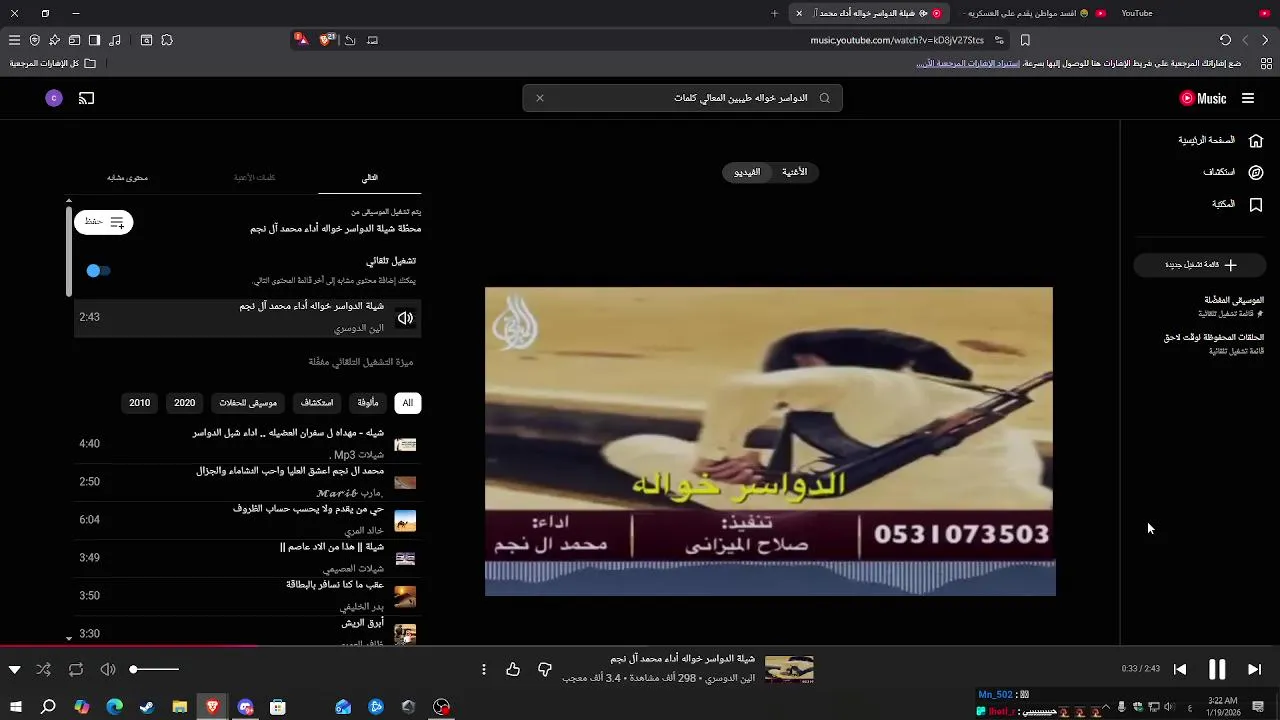Clear the search box with X
Image resolution: width=1280 pixels, height=720 pixels.
point(539,98)
